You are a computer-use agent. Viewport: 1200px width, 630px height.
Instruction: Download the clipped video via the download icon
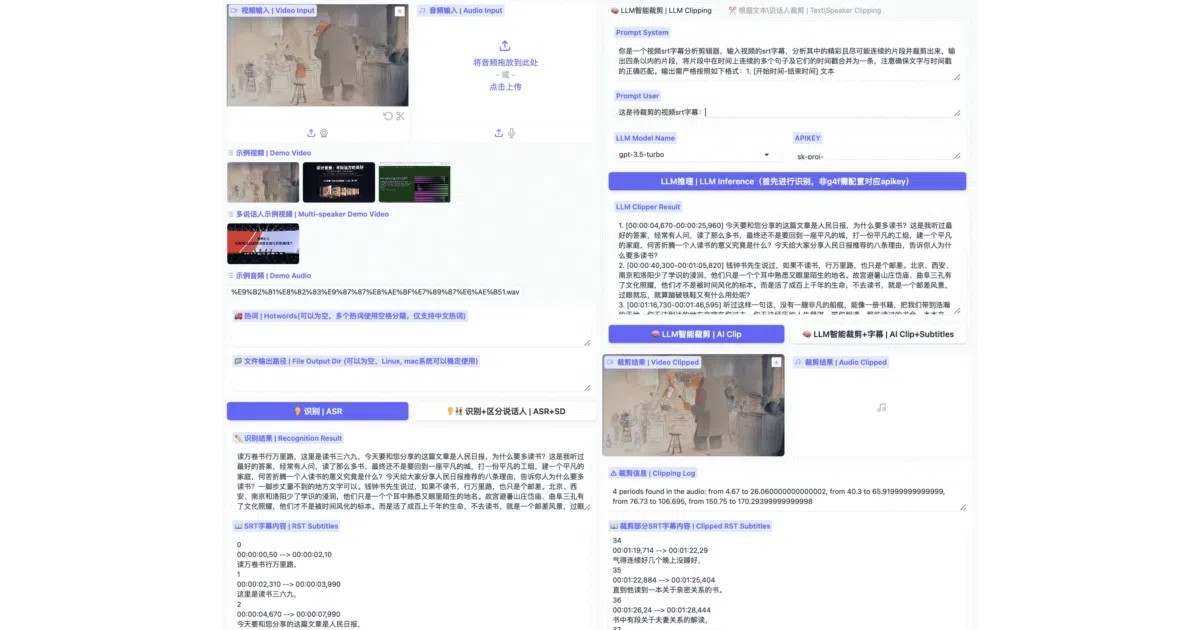coord(777,362)
